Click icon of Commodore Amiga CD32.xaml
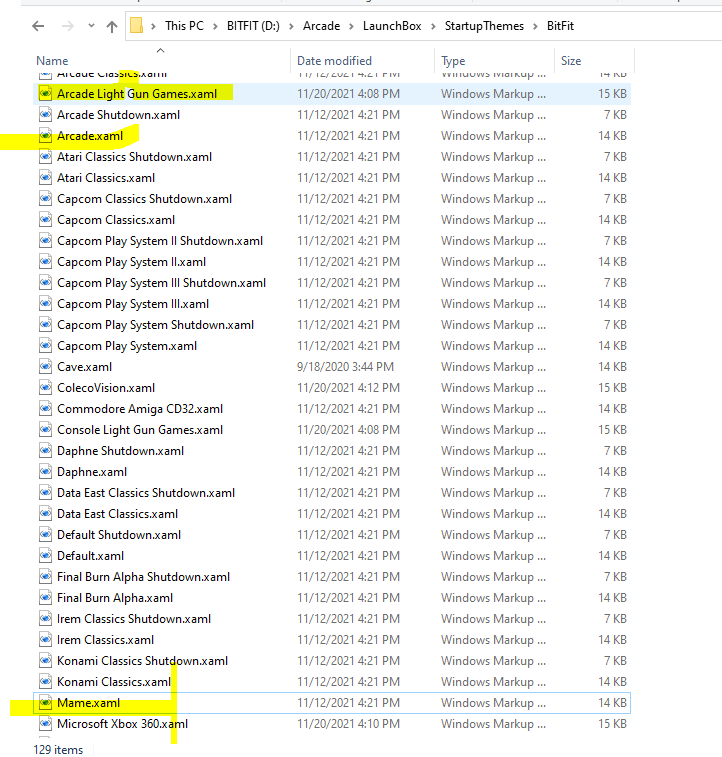 tap(45, 409)
